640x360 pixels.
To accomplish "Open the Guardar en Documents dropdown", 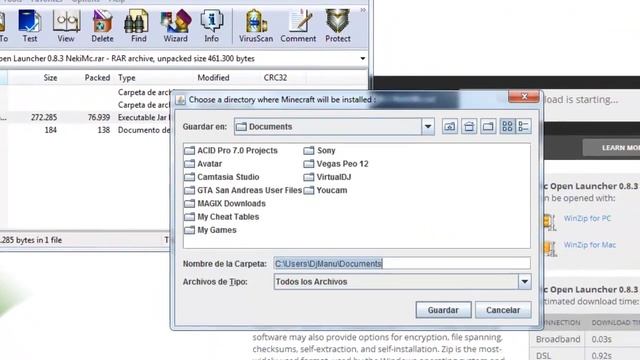I will (x=427, y=127).
